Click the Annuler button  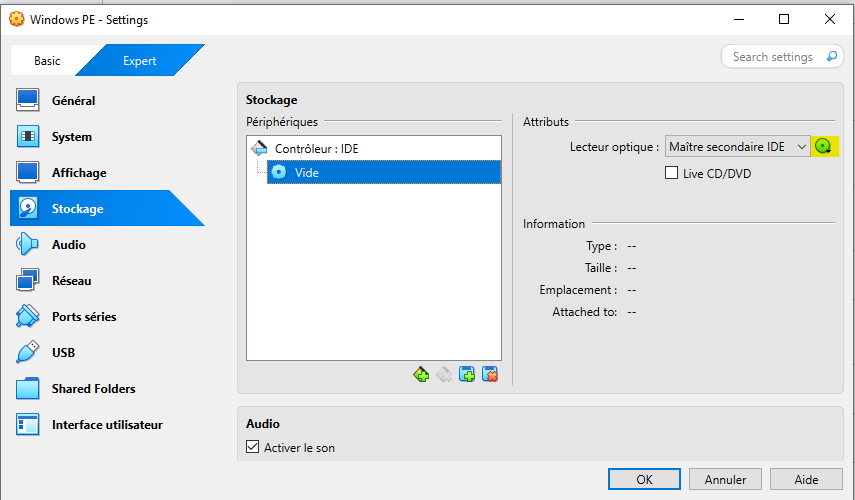pyautogui.click(x=725, y=480)
